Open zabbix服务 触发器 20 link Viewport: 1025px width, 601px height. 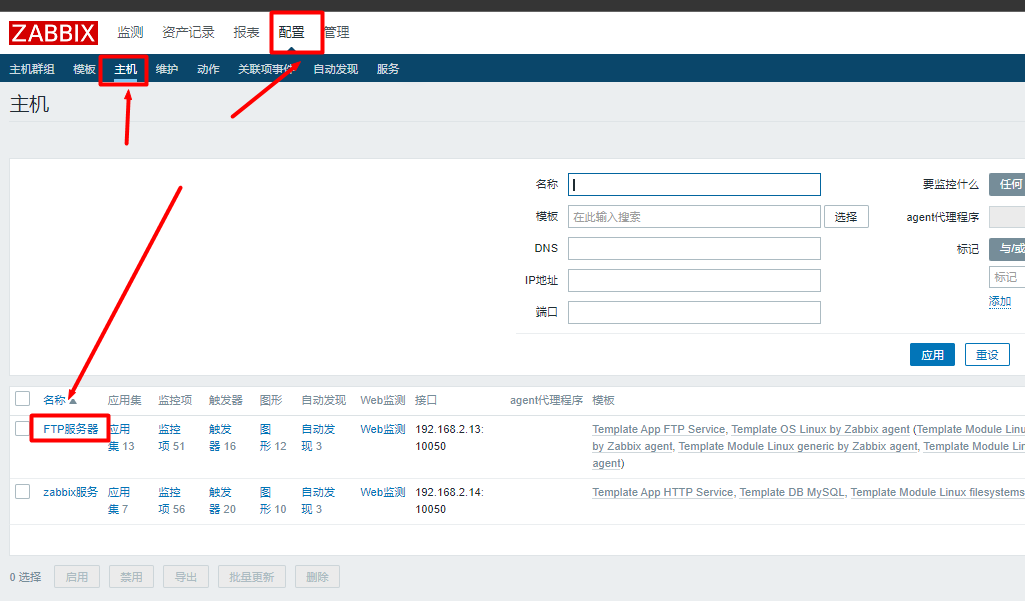coord(222,500)
